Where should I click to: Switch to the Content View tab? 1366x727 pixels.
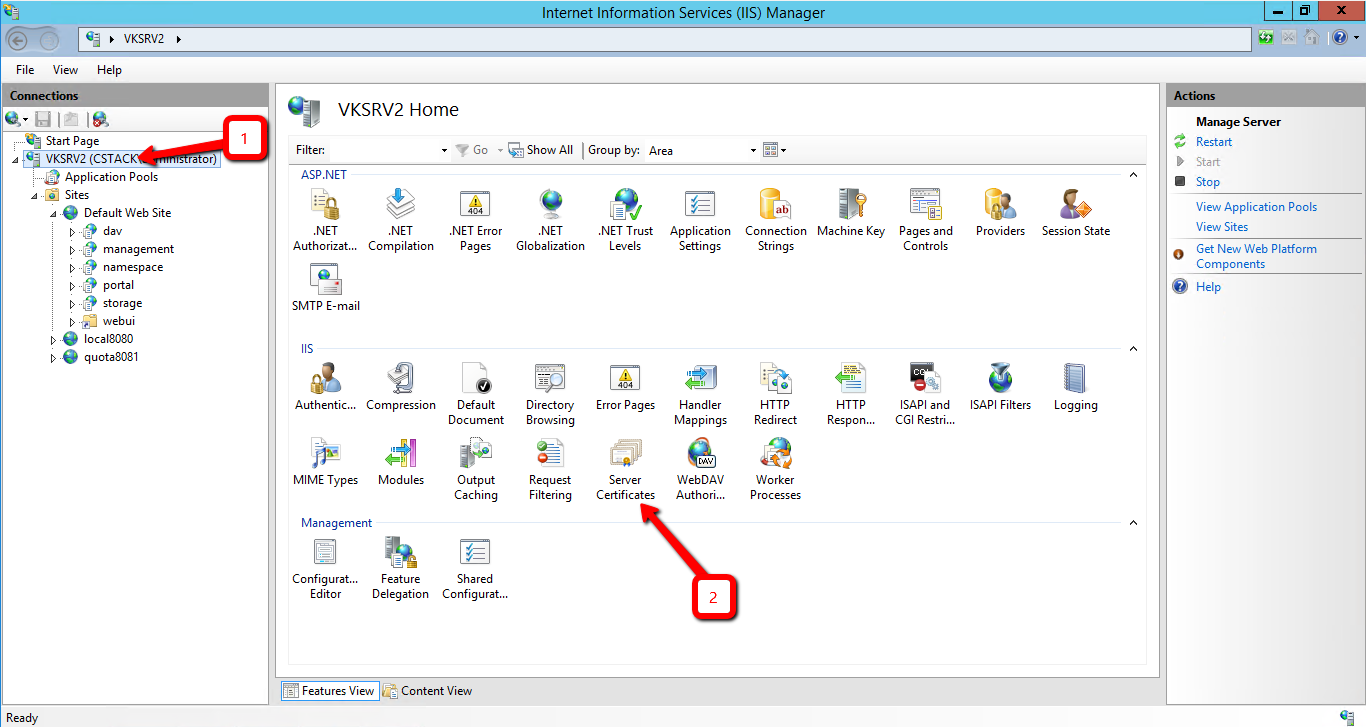(428, 690)
